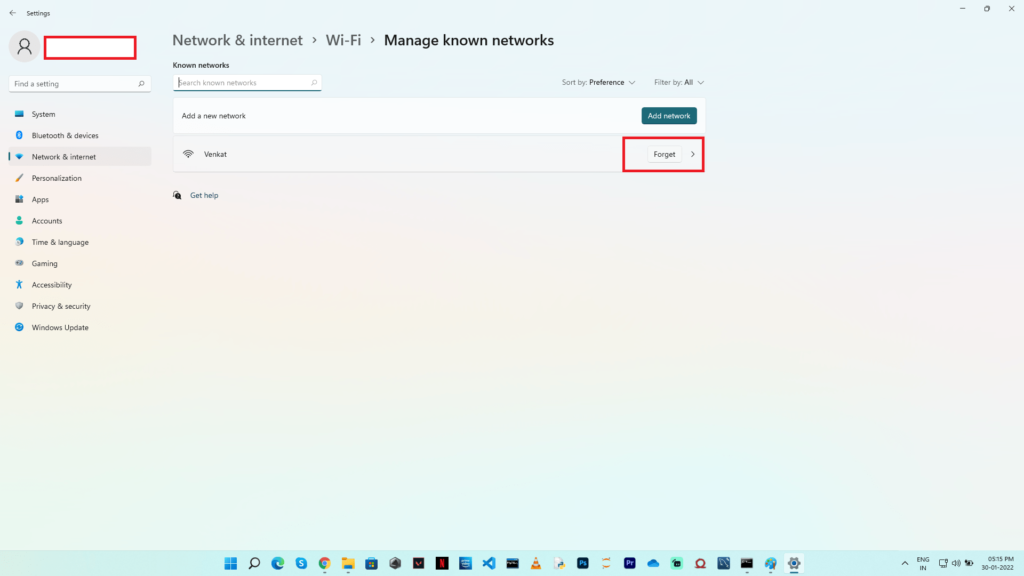The height and width of the screenshot is (576, 1024).
Task: Open Windows Update settings section
Action: coord(60,327)
